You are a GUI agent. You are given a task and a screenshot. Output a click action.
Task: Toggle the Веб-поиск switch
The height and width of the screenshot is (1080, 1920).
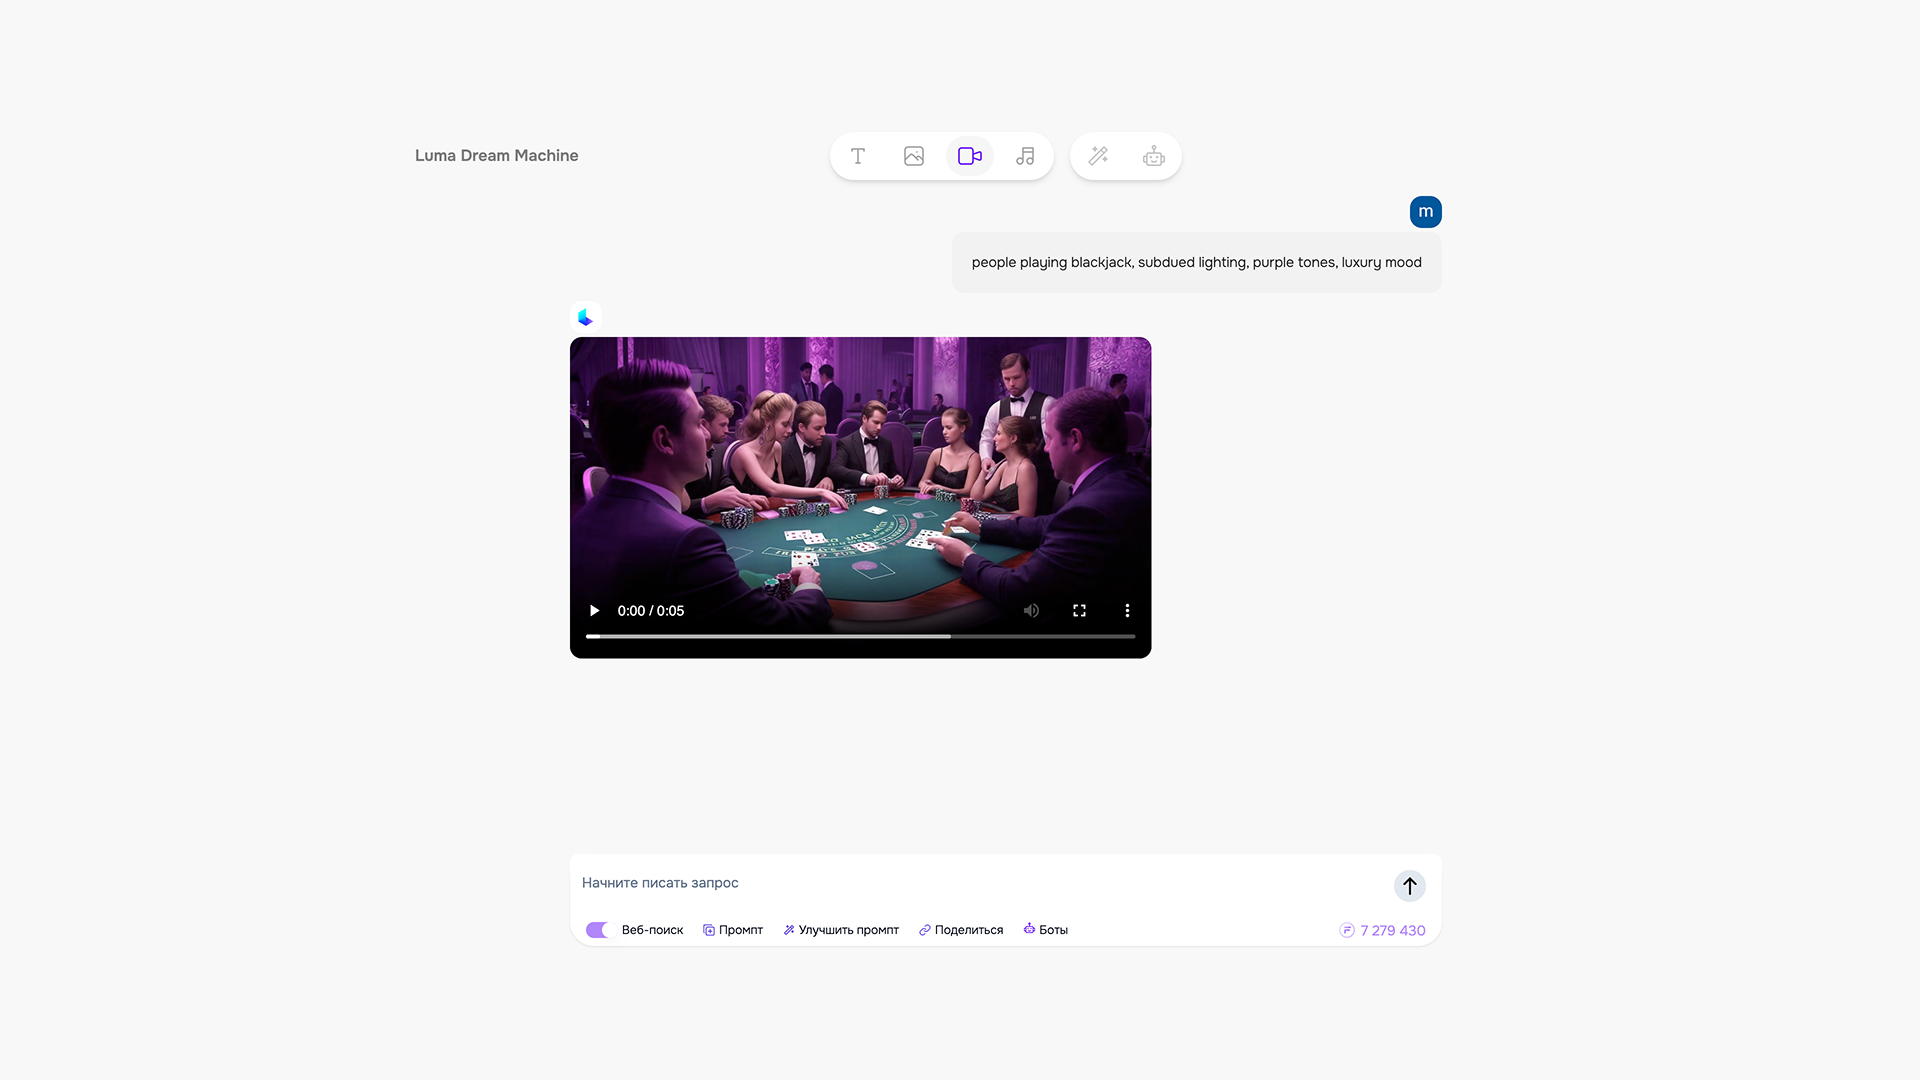point(598,930)
